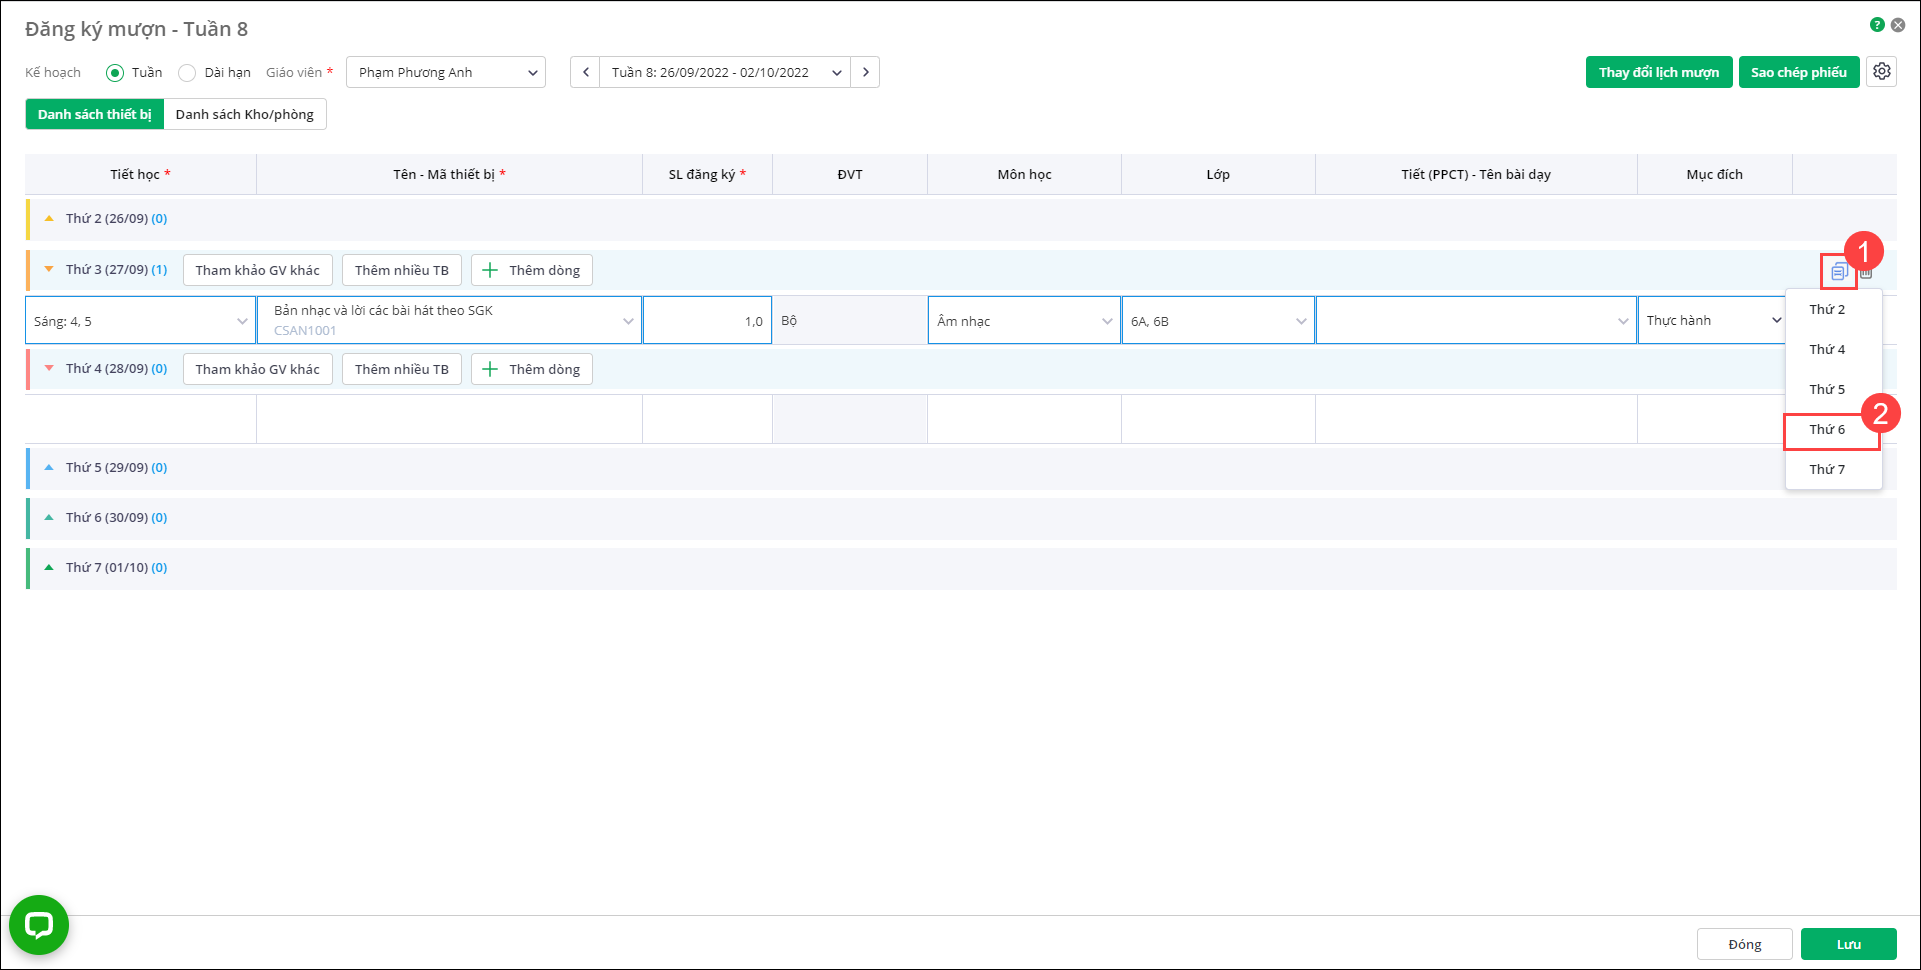Click the delete trash icon on Thứ 3 row

point(1867,273)
